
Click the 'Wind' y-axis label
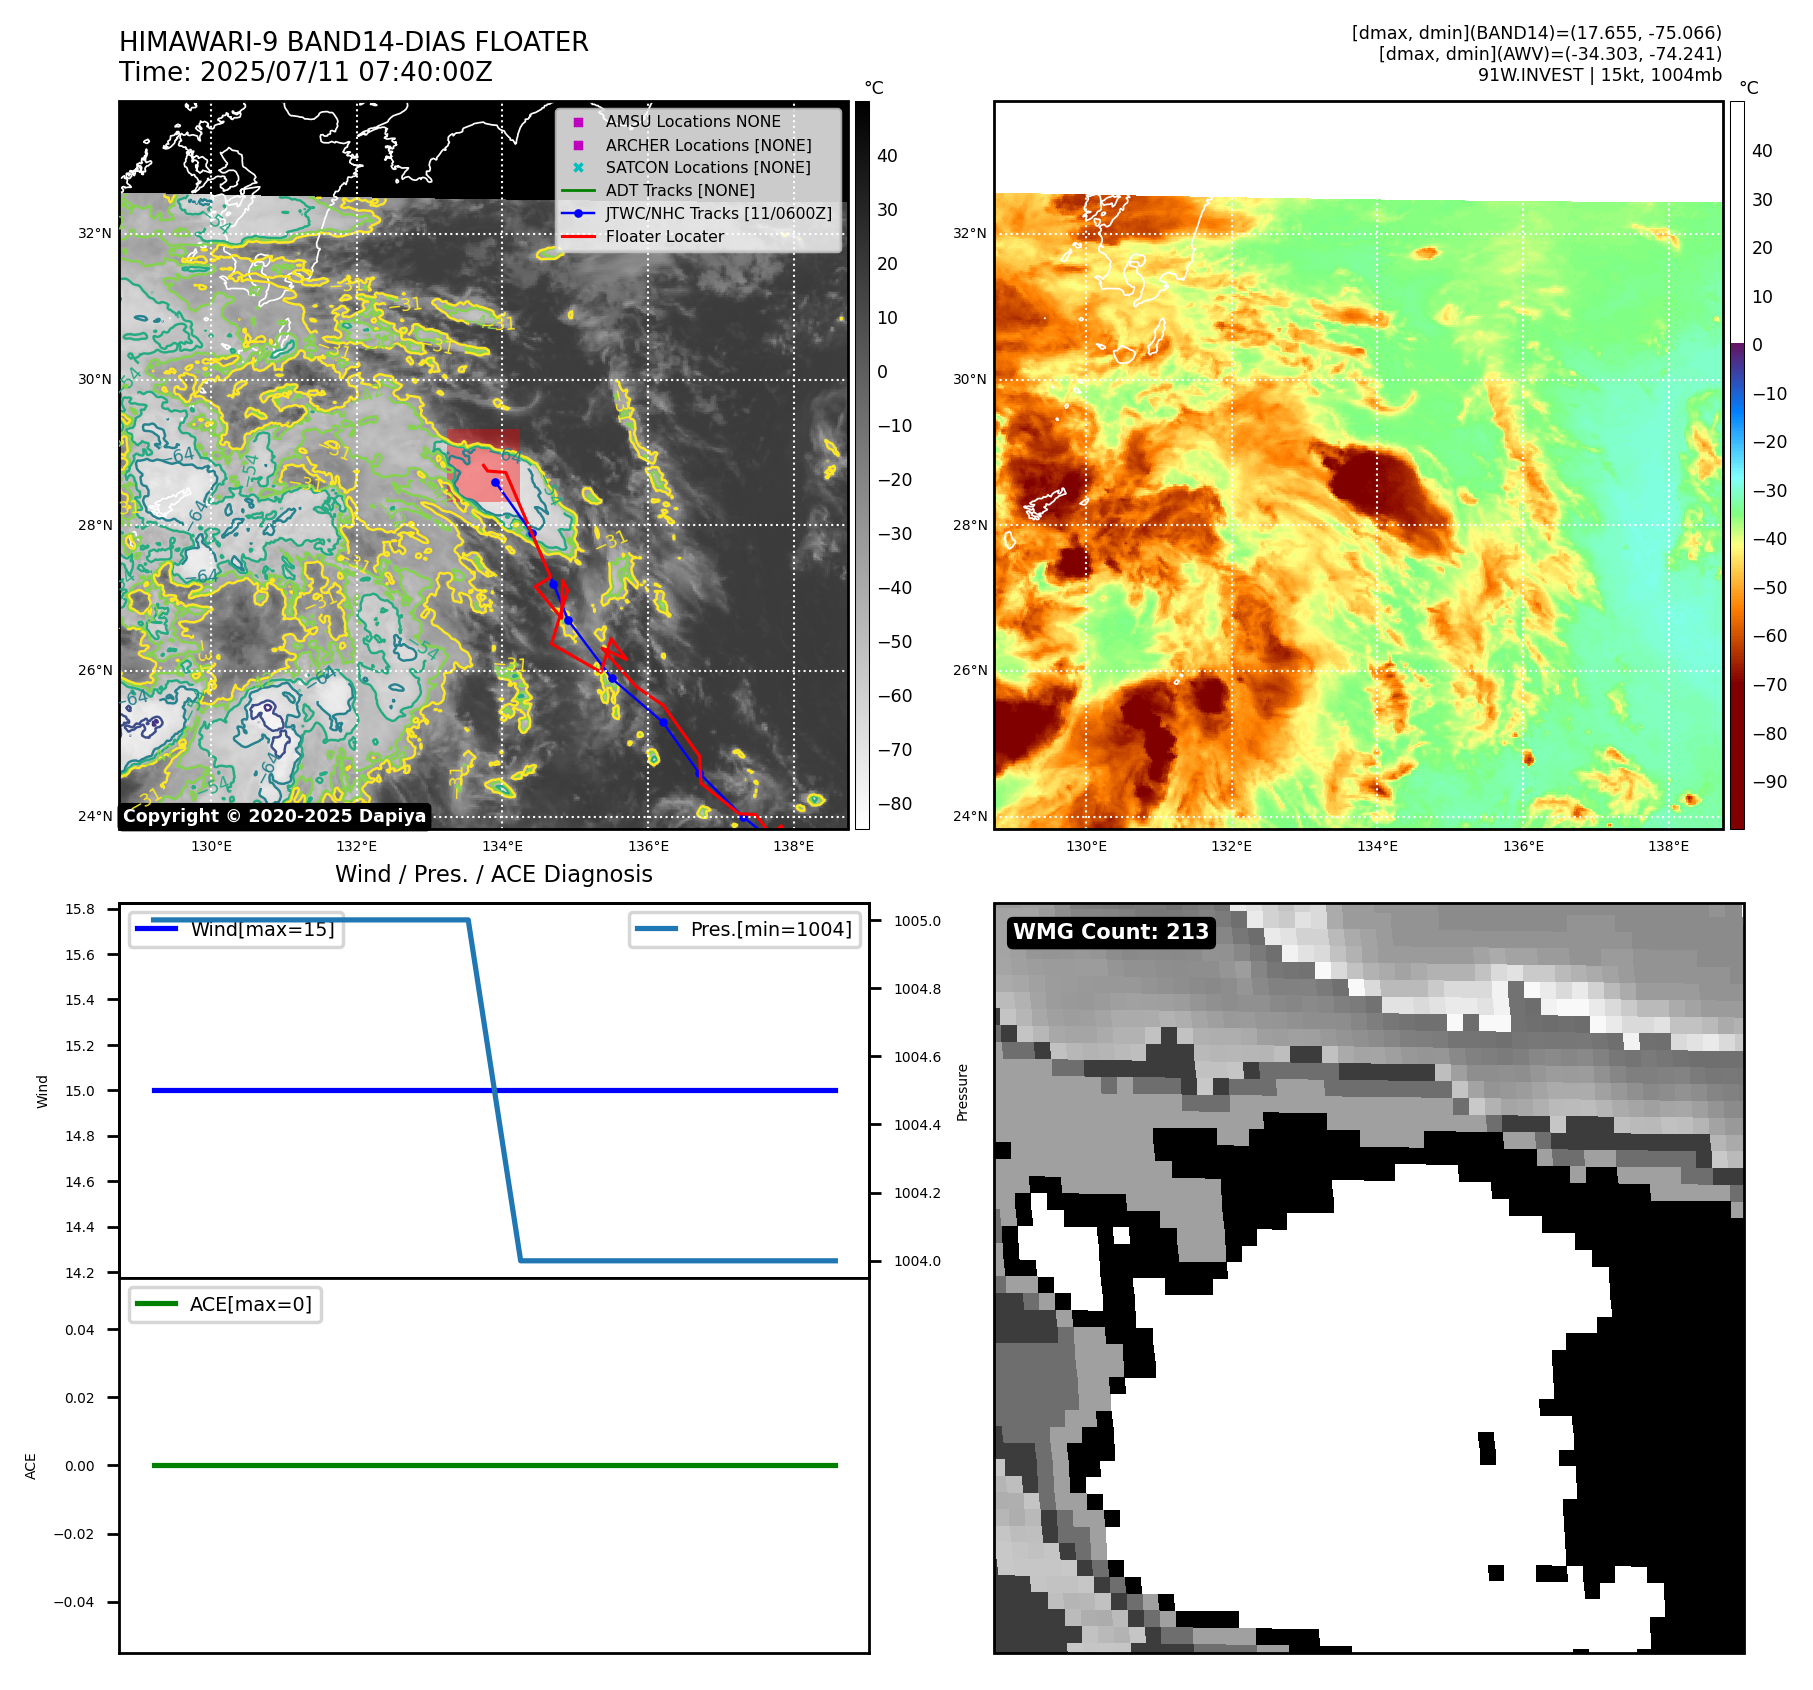(x=42, y=1091)
